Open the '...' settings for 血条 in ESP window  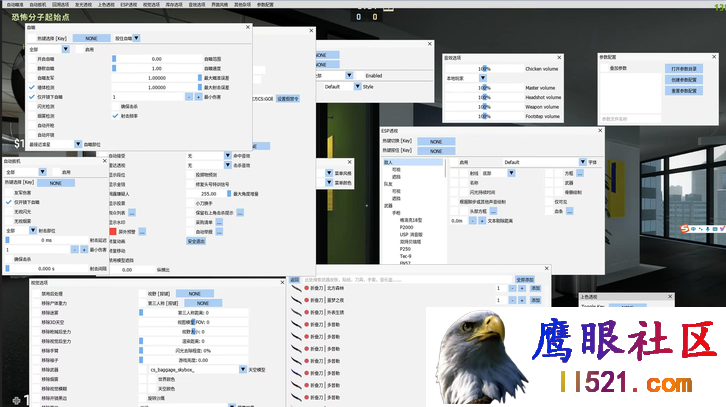(570, 211)
